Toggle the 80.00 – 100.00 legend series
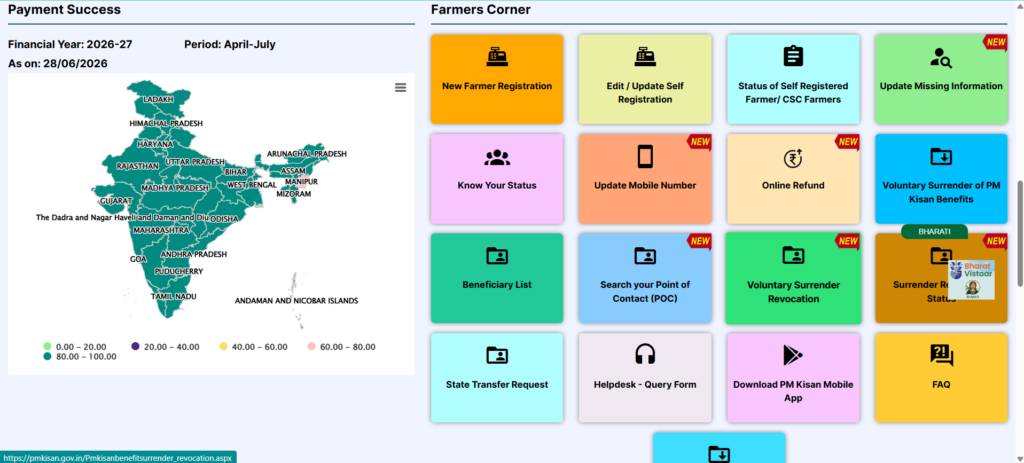Image resolution: width=1024 pixels, height=463 pixels. coord(80,357)
